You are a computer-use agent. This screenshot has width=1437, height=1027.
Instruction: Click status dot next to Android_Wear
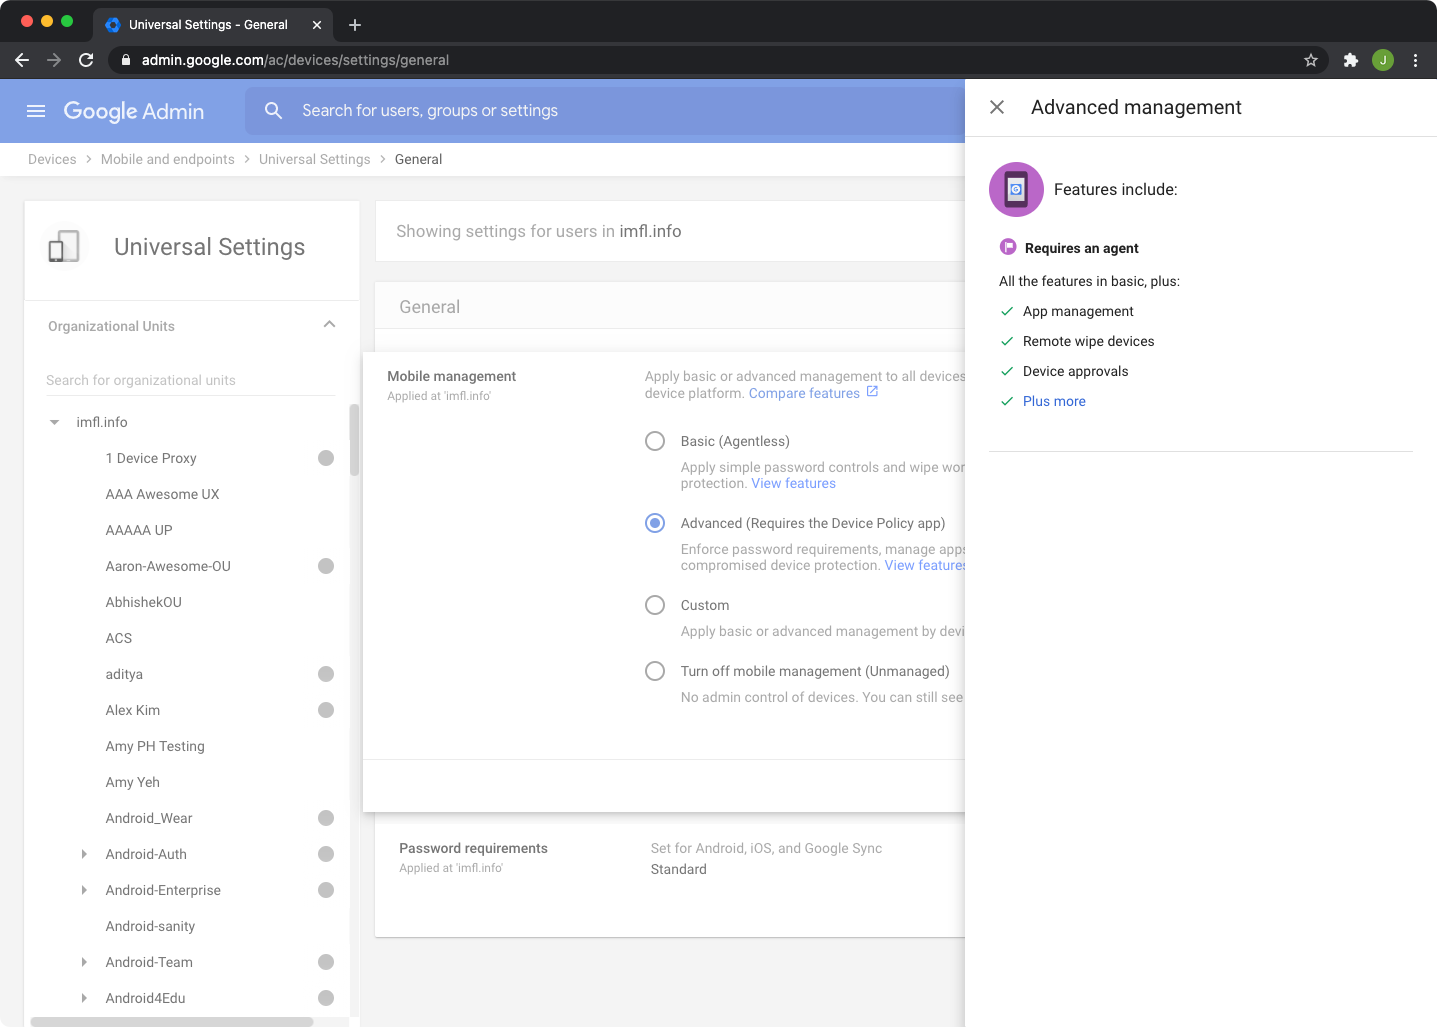pos(326,818)
